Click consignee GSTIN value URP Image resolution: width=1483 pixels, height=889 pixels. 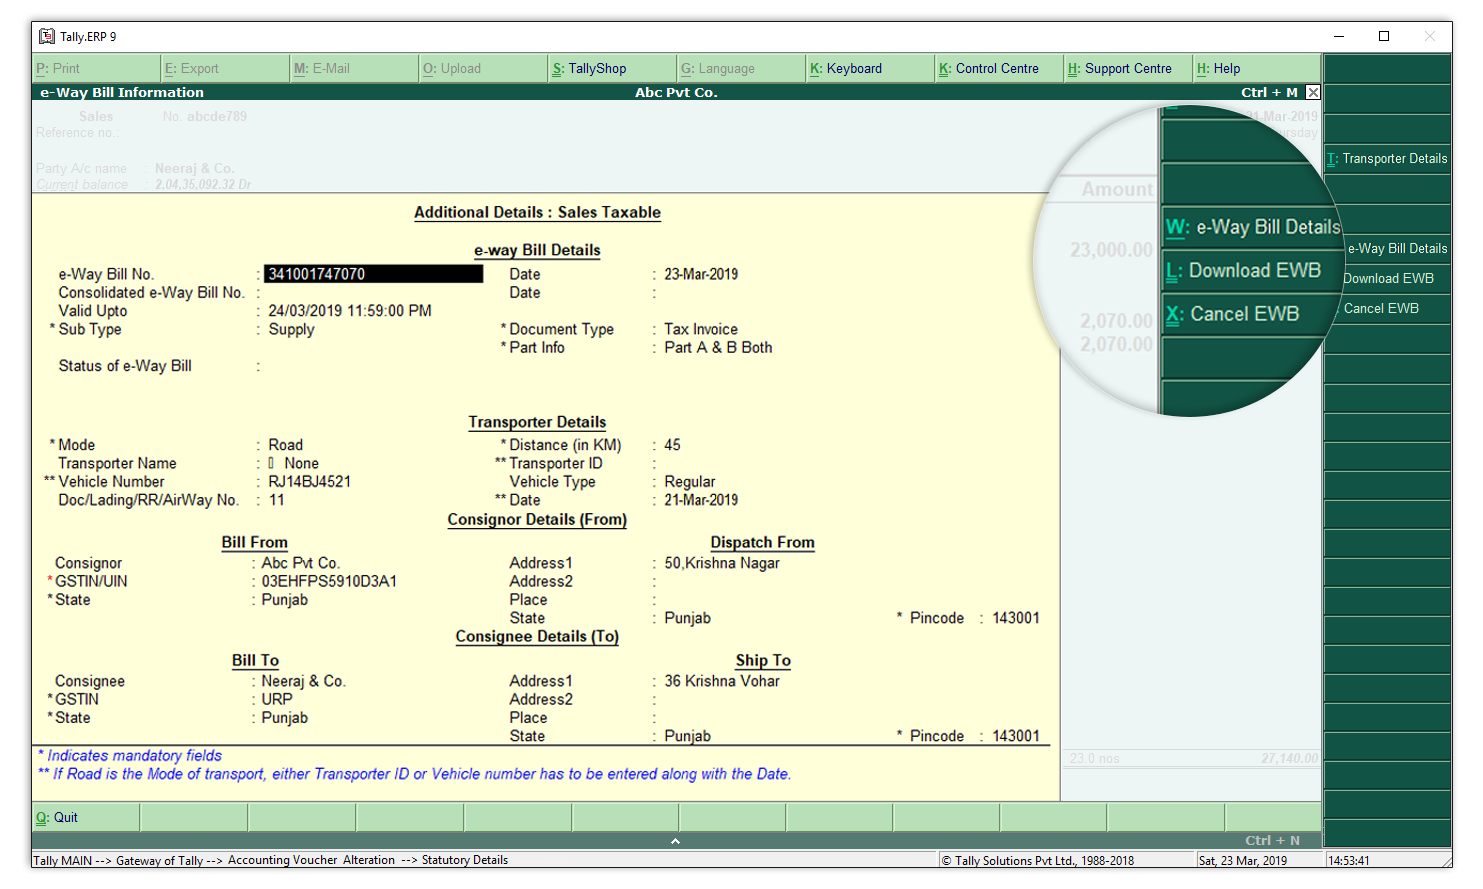click(277, 699)
